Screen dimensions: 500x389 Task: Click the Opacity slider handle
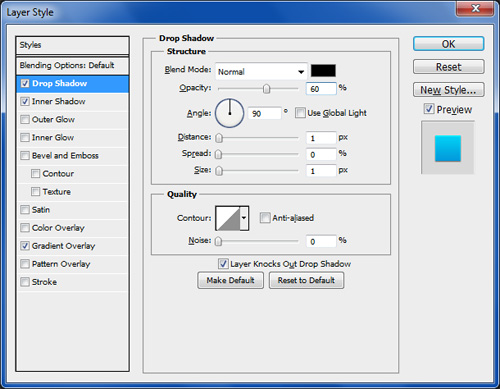(266, 89)
